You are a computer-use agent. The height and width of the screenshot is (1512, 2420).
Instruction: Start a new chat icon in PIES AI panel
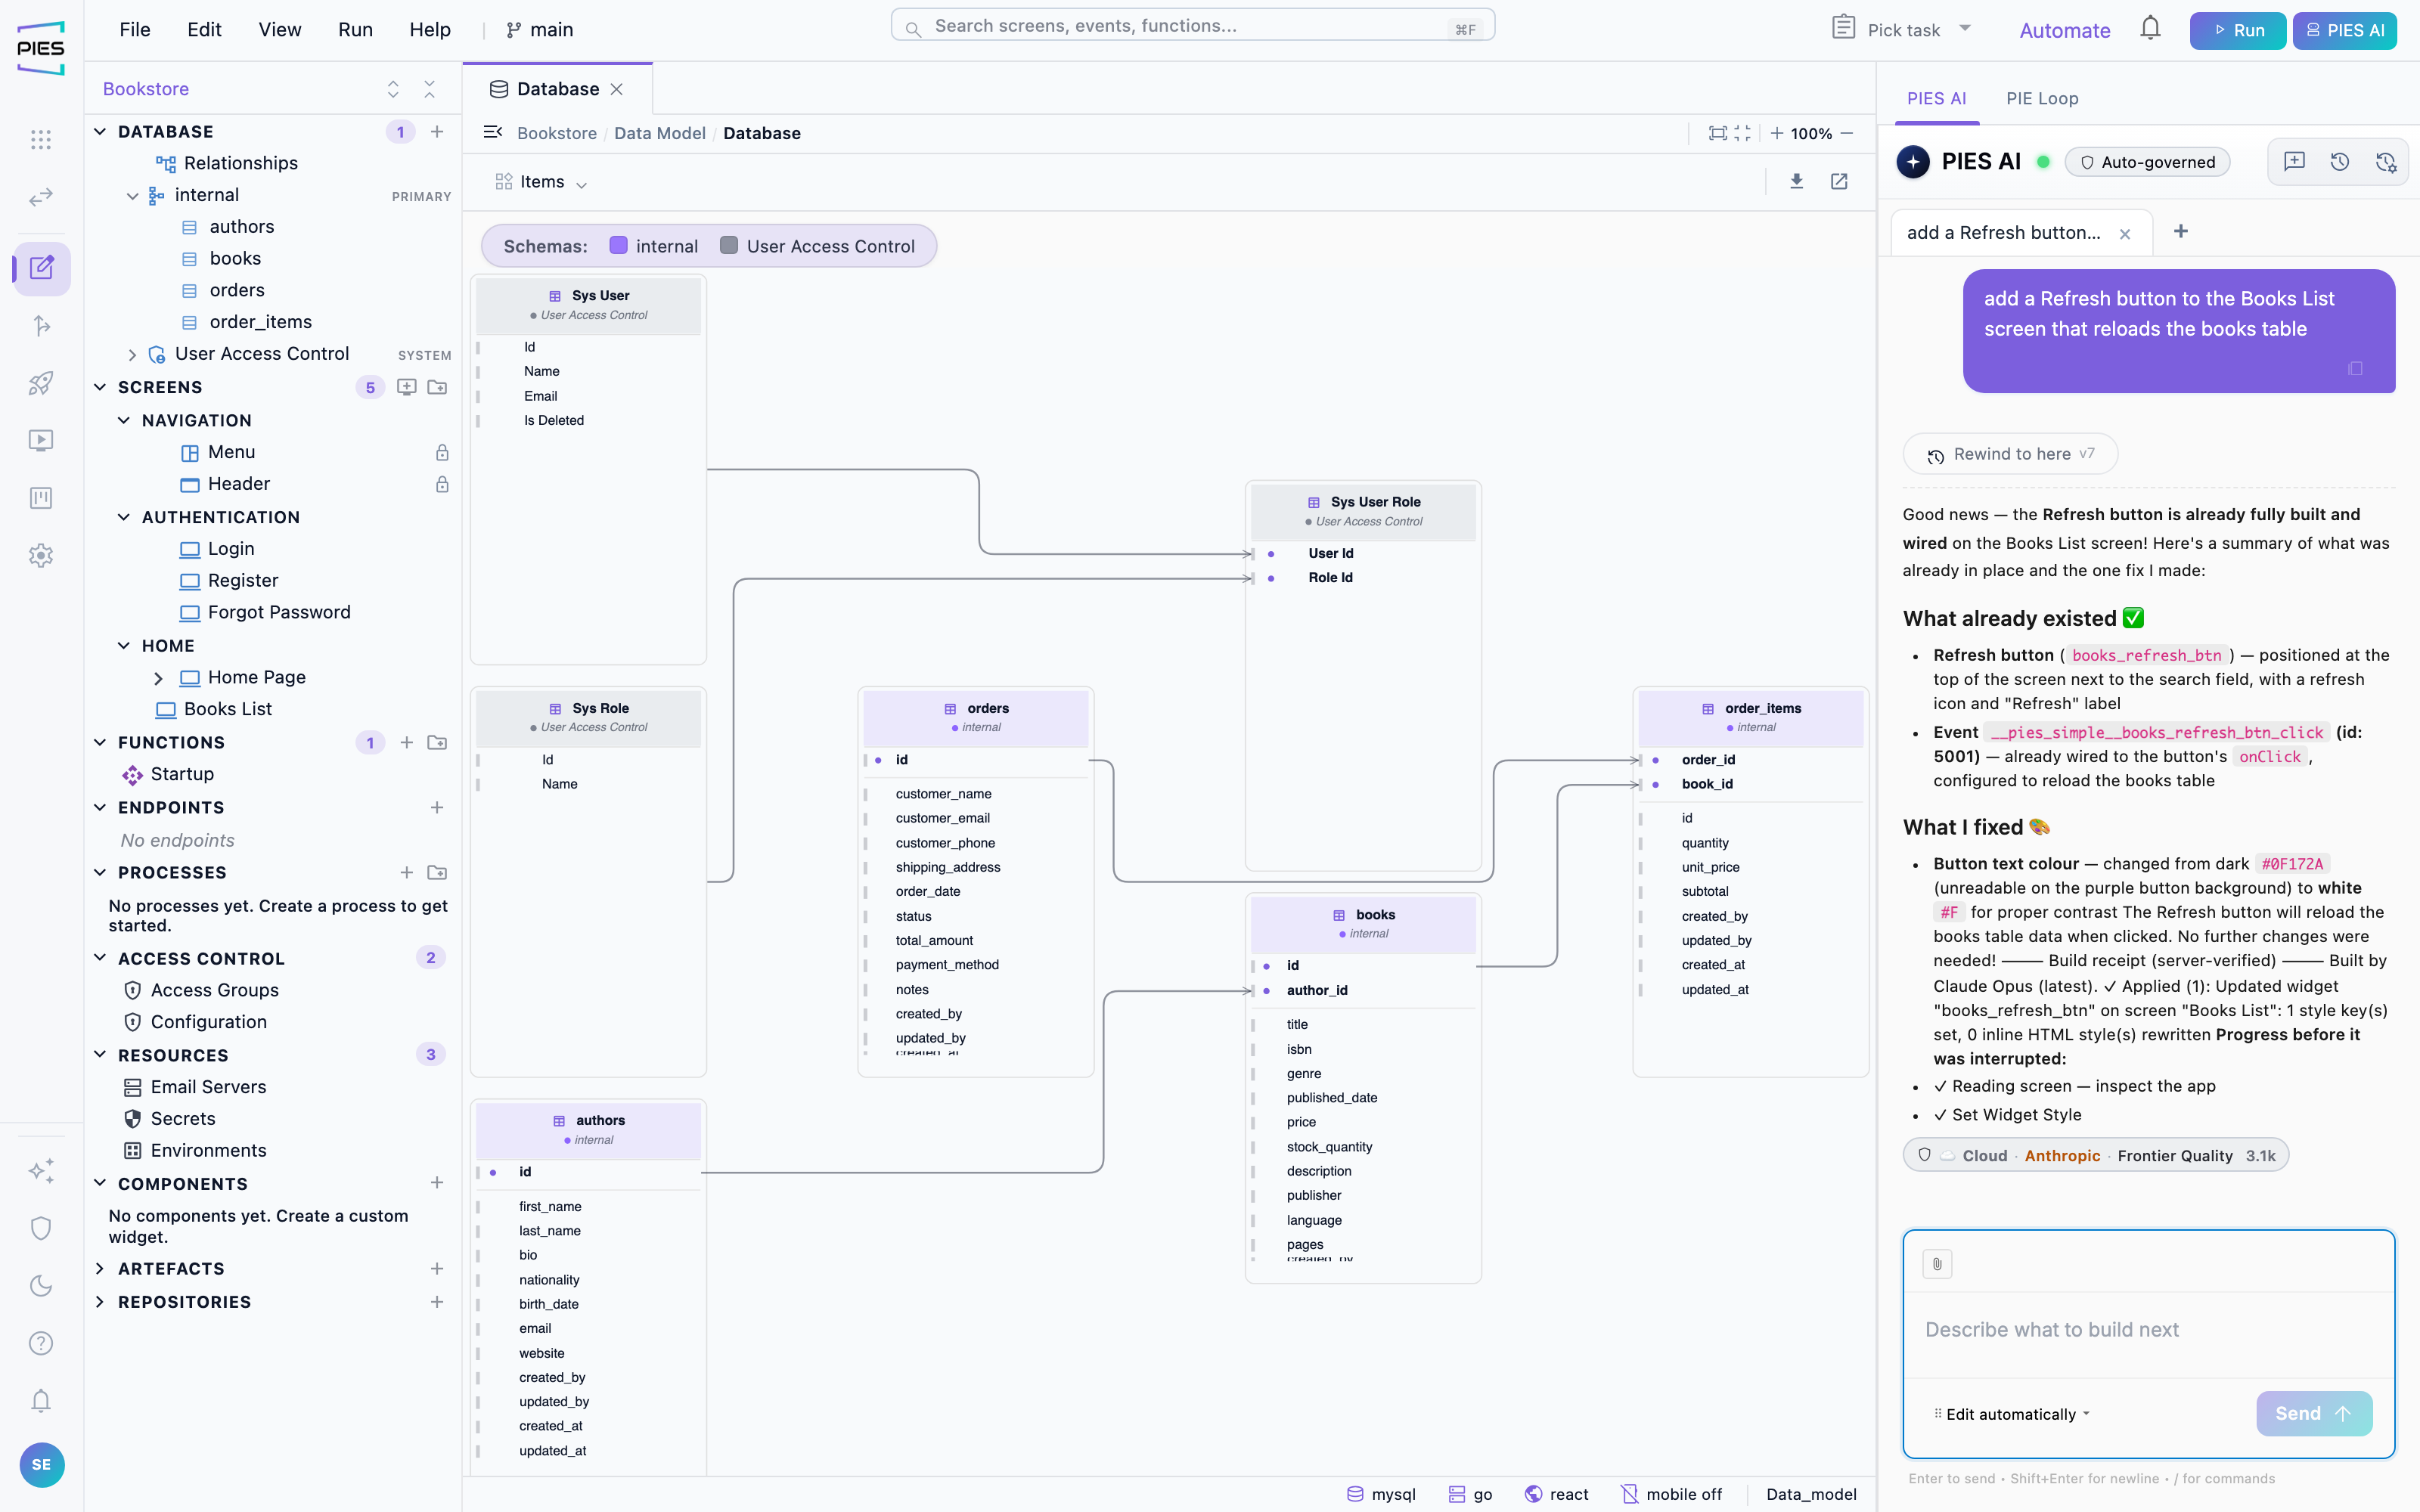click(x=2294, y=161)
